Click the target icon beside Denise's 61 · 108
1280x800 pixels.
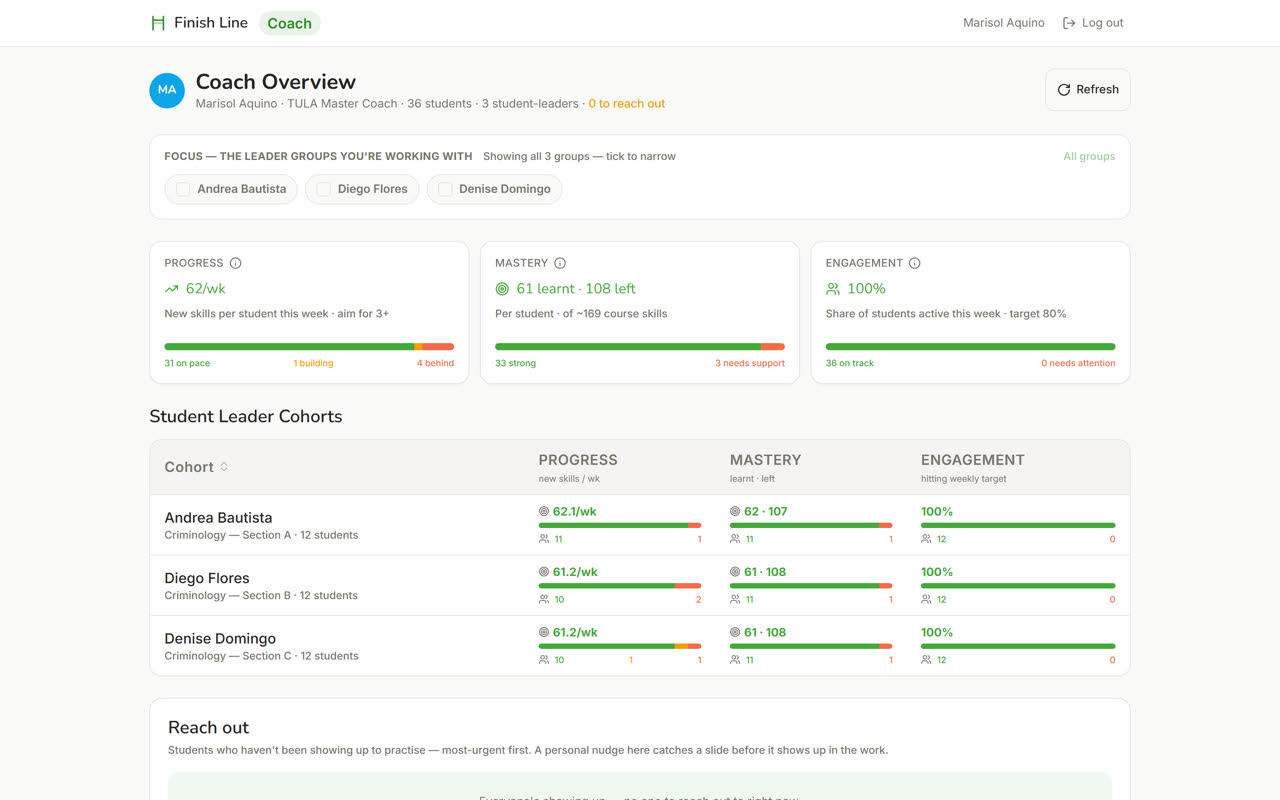click(x=735, y=632)
